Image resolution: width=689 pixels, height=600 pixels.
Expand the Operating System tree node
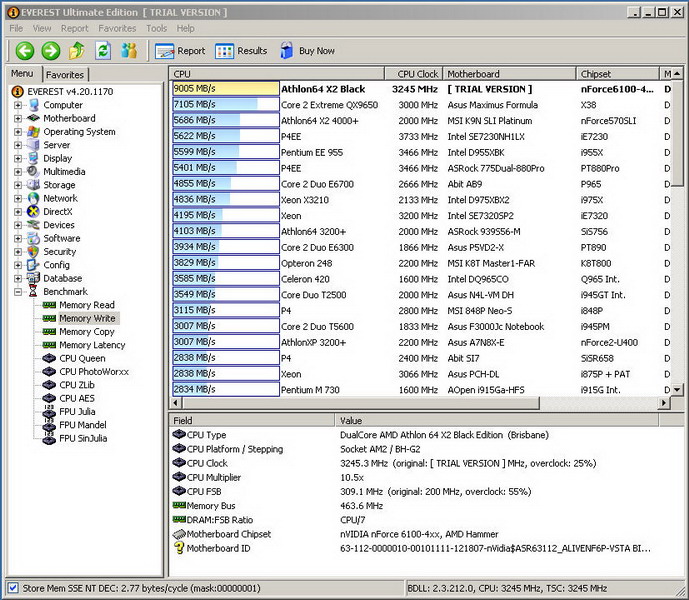pyautogui.click(x=18, y=131)
